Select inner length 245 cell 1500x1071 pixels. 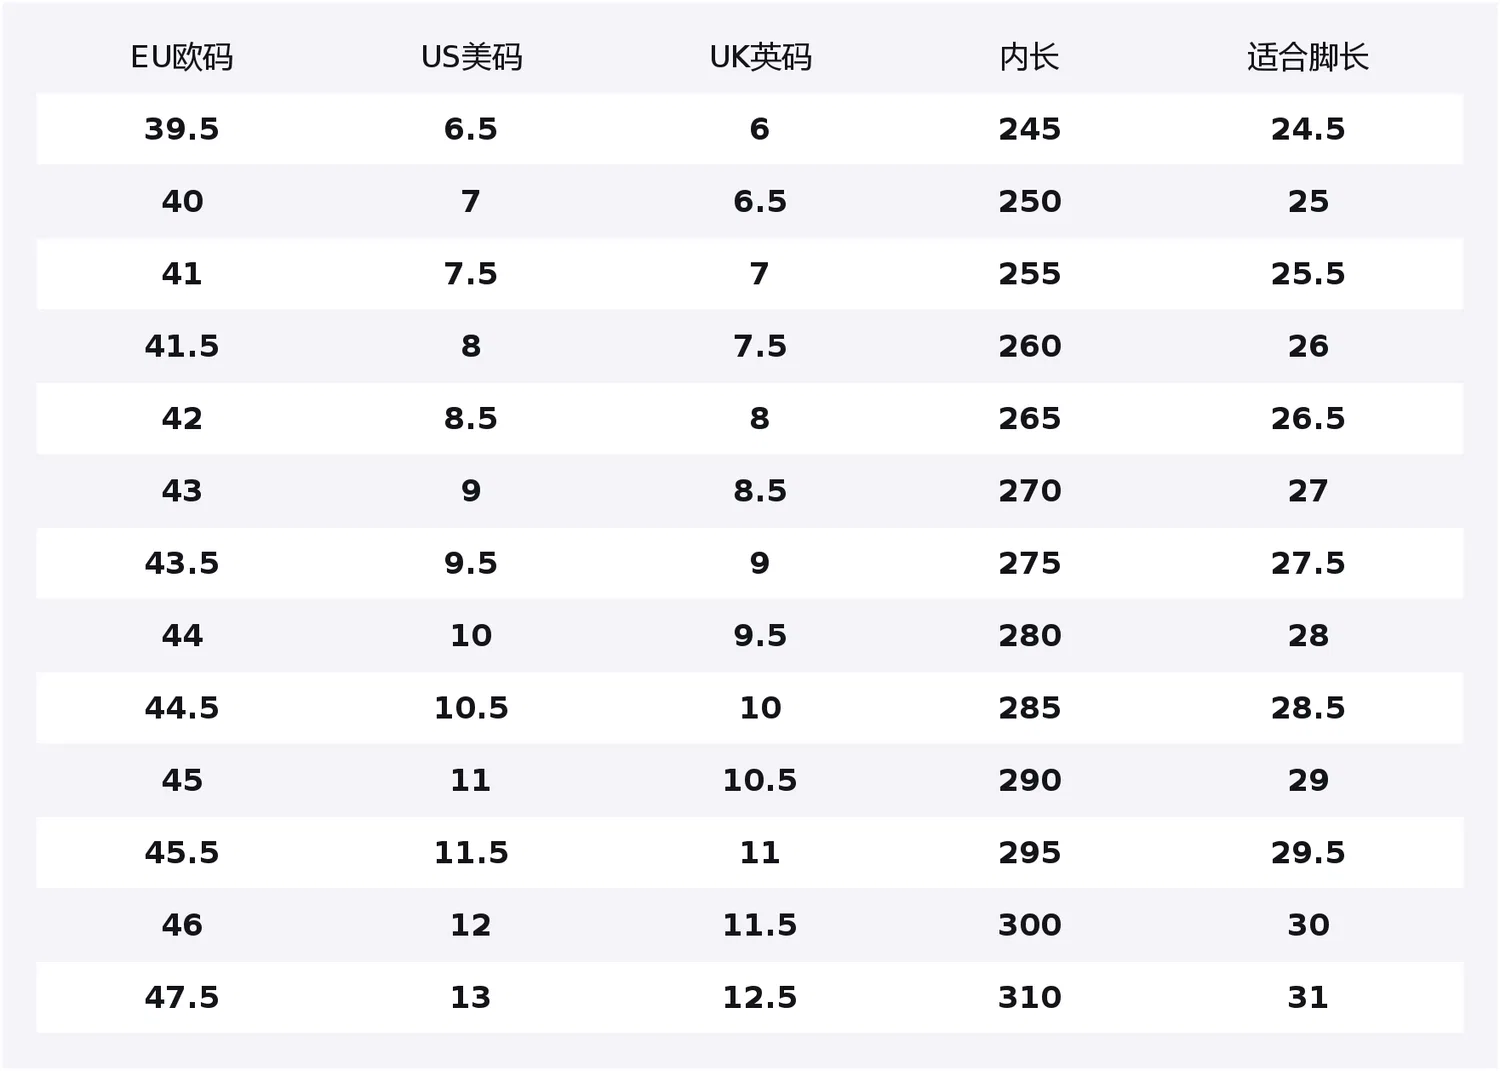(1029, 129)
